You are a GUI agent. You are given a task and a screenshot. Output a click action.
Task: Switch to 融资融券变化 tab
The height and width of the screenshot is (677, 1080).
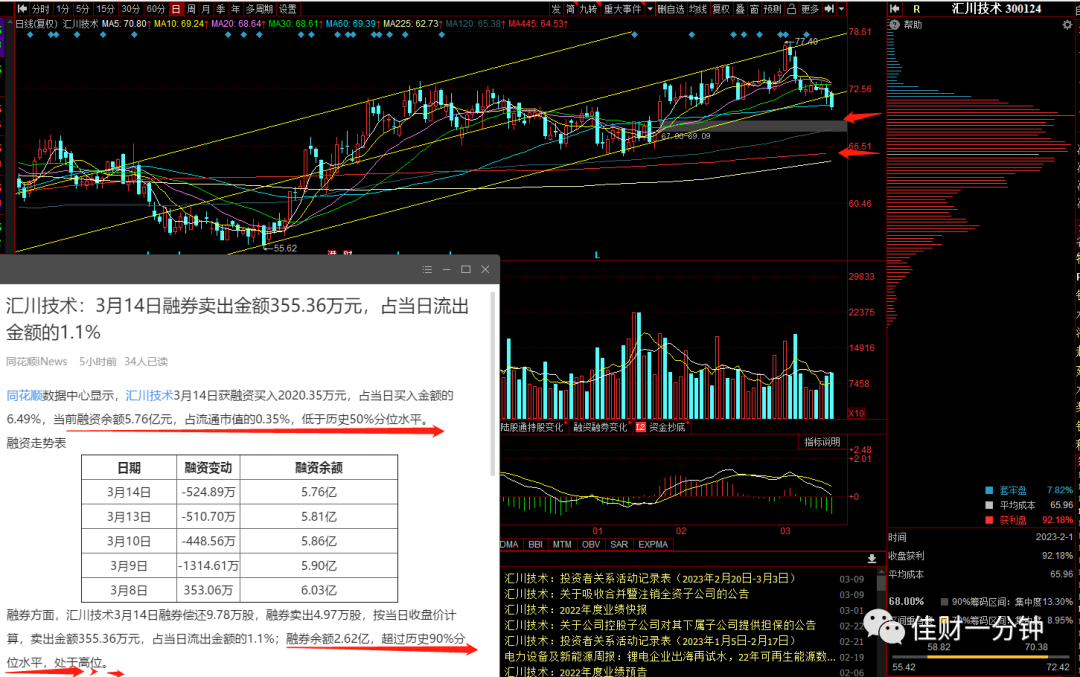coord(600,427)
